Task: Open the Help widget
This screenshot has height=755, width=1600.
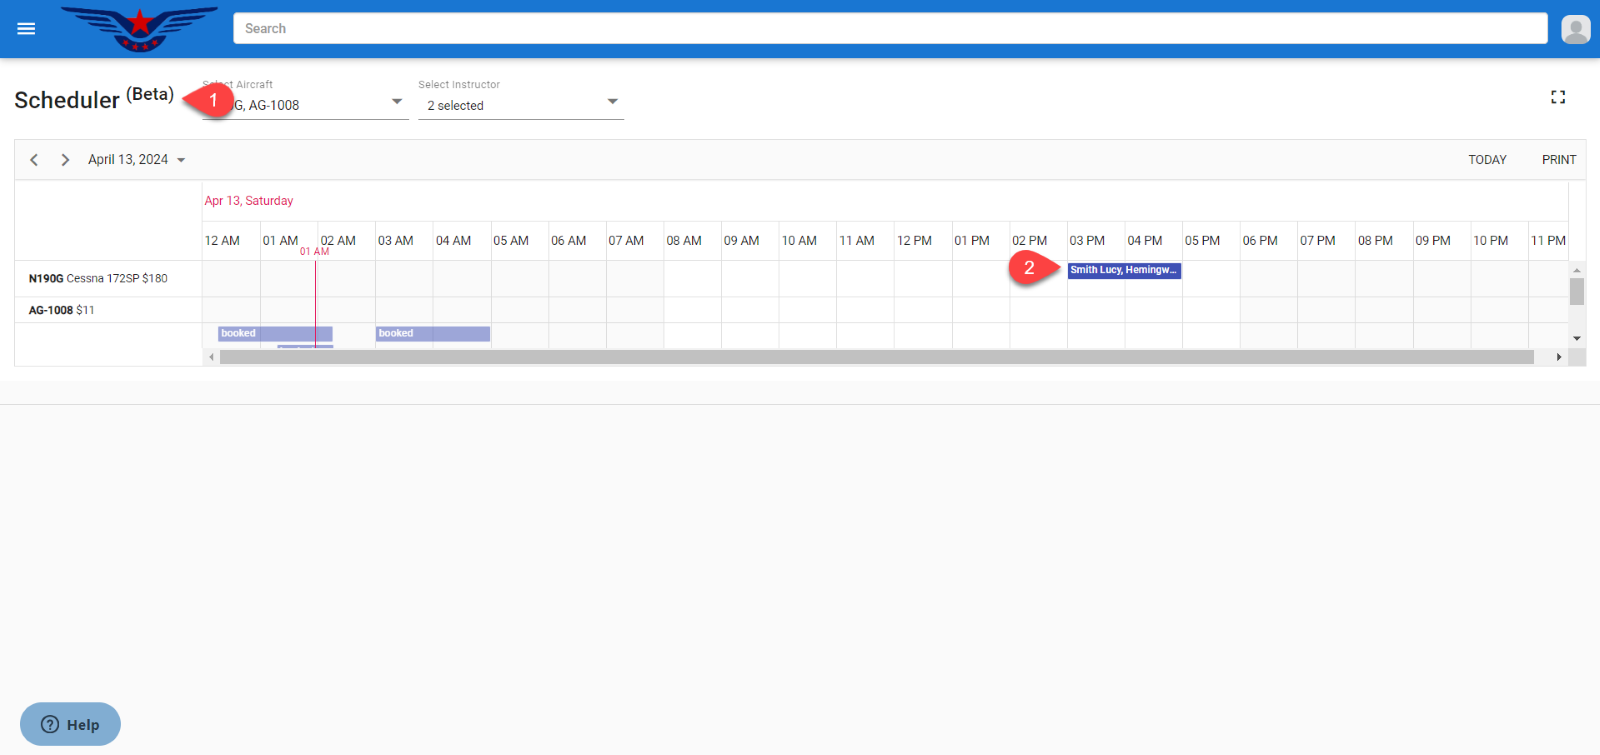Action: [x=70, y=724]
